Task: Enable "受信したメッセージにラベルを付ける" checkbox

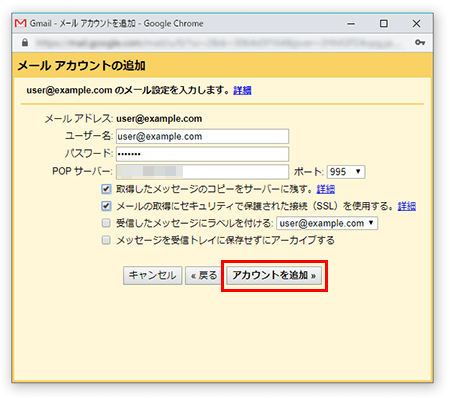Action: pyautogui.click(x=106, y=223)
